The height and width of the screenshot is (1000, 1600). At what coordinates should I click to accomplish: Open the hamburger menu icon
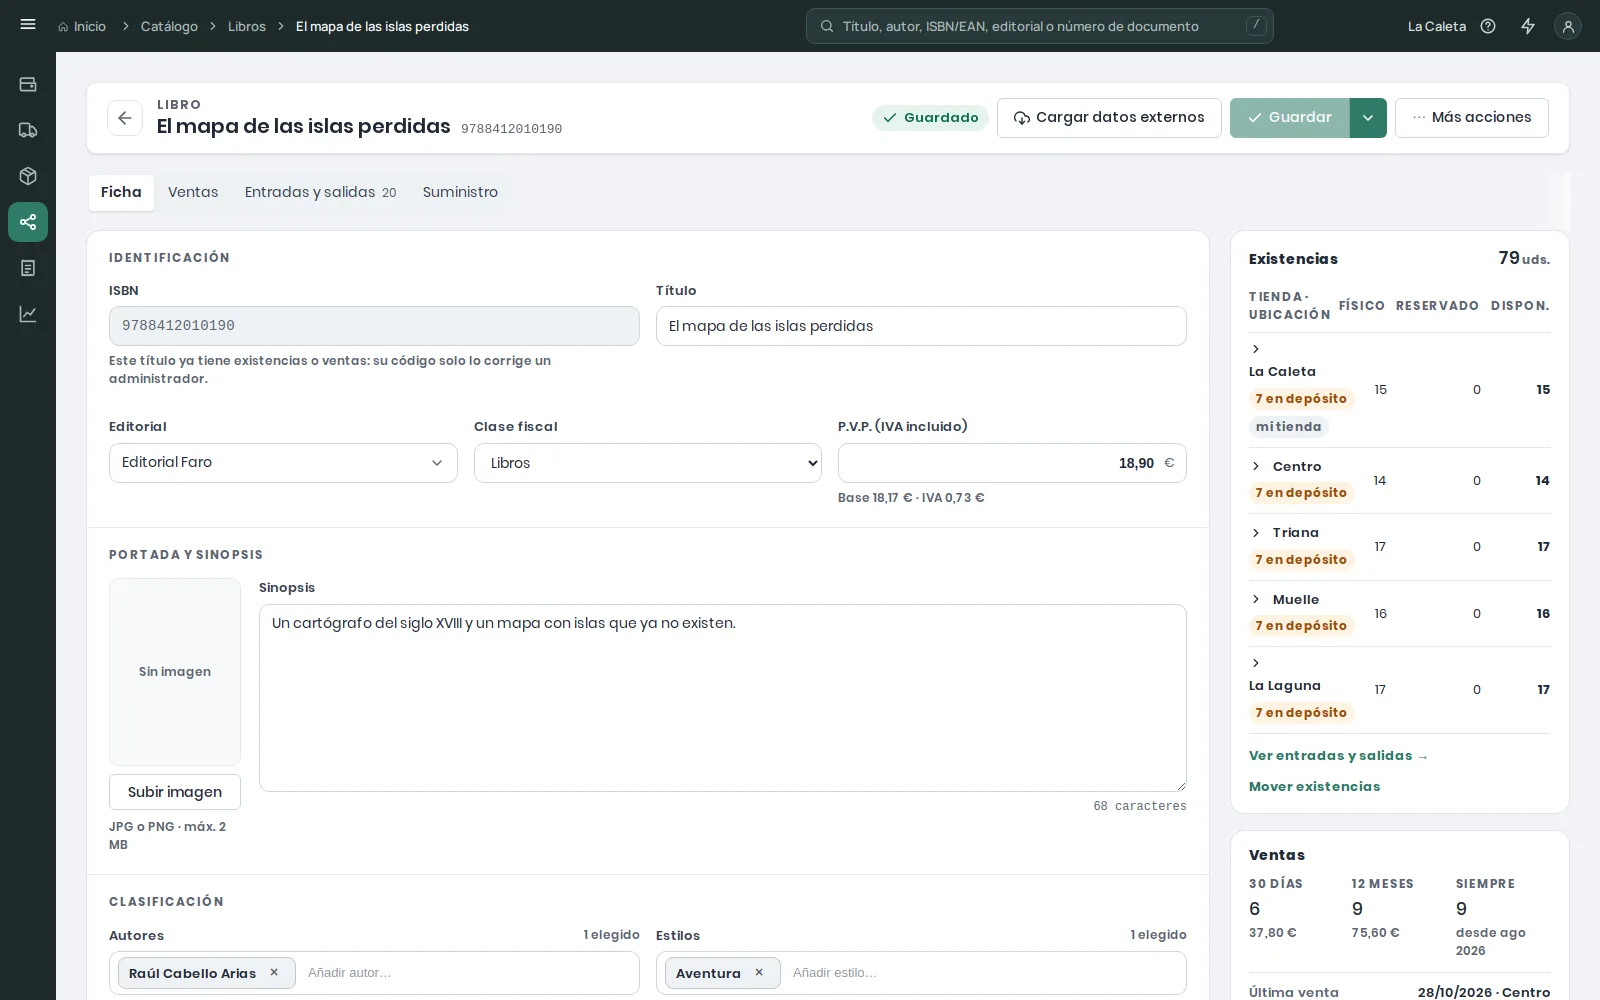pos(28,25)
